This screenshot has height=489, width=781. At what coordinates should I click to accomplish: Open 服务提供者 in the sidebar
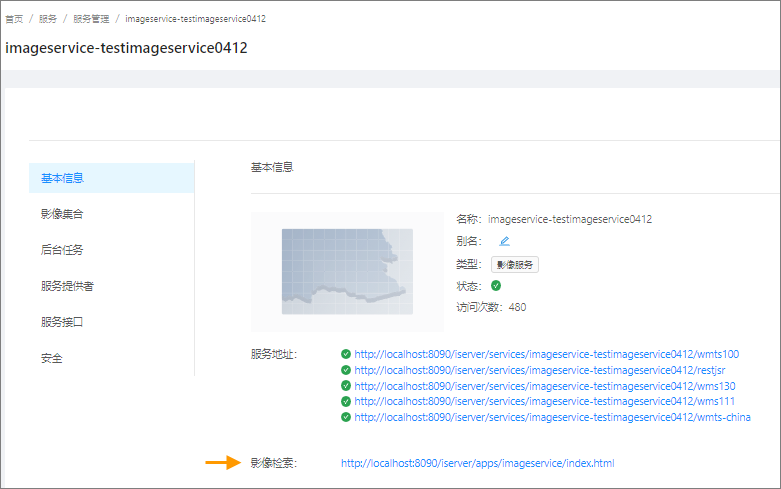[67, 286]
